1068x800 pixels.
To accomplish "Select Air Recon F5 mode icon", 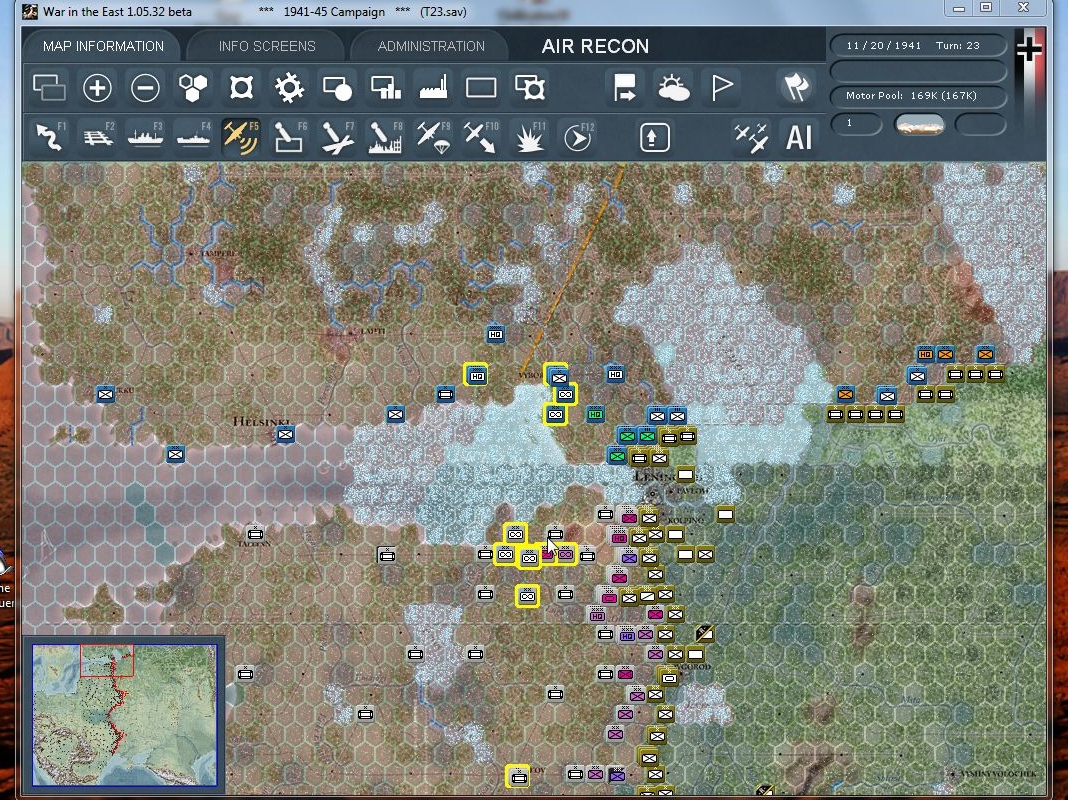I will (241, 137).
